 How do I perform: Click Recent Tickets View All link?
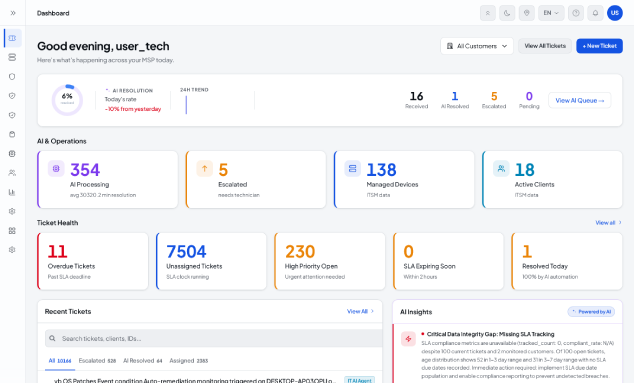coord(360,311)
